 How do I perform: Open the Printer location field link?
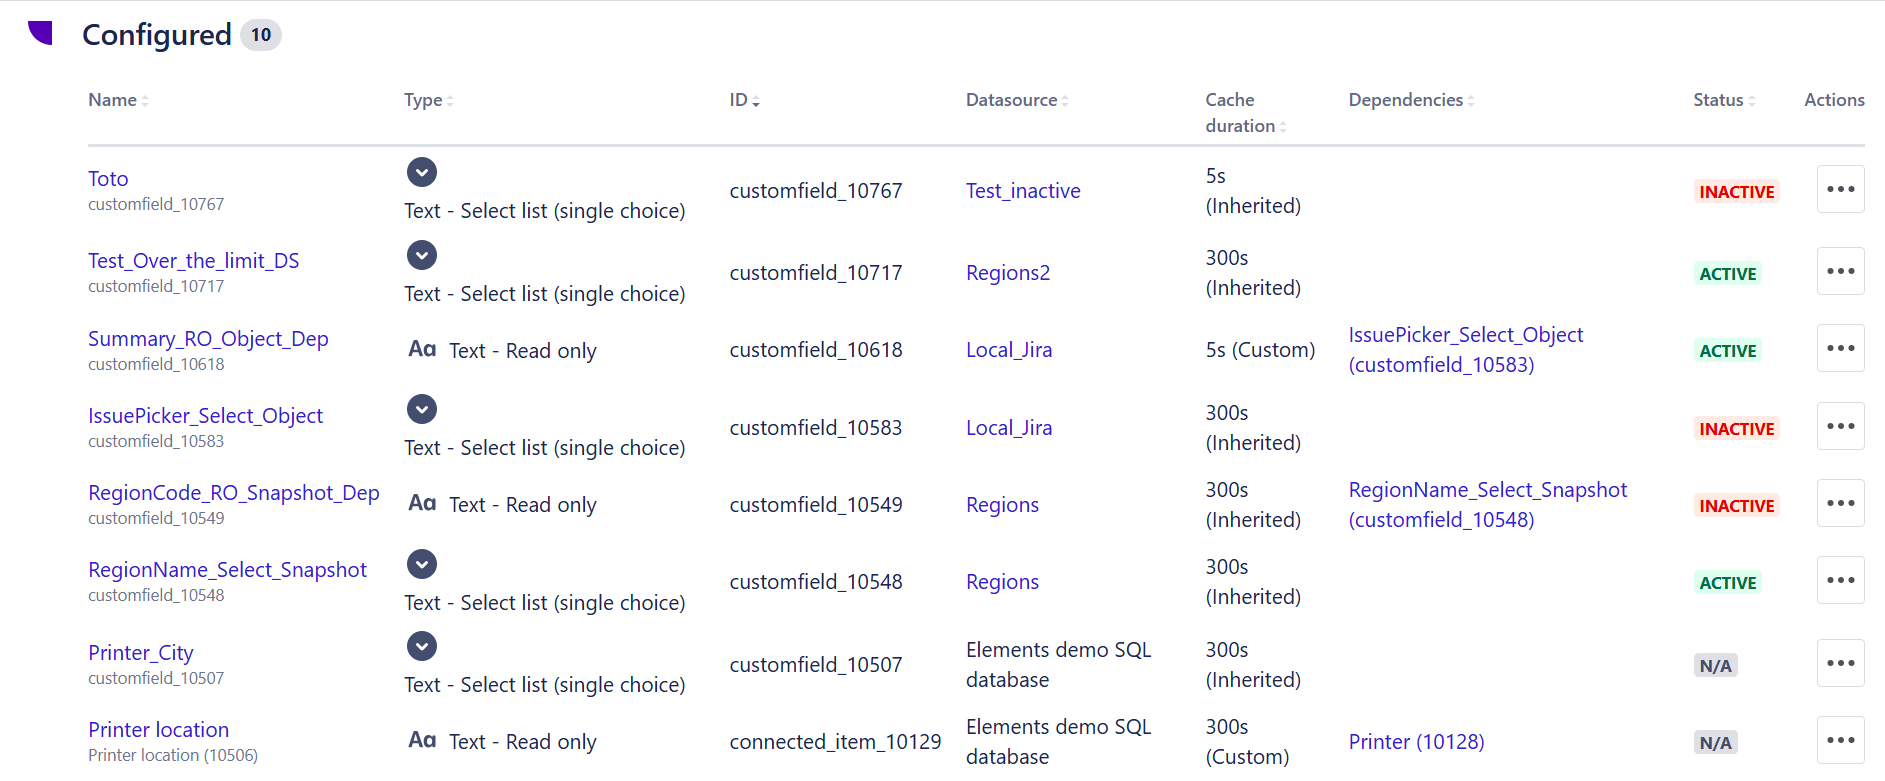(x=158, y=730)
